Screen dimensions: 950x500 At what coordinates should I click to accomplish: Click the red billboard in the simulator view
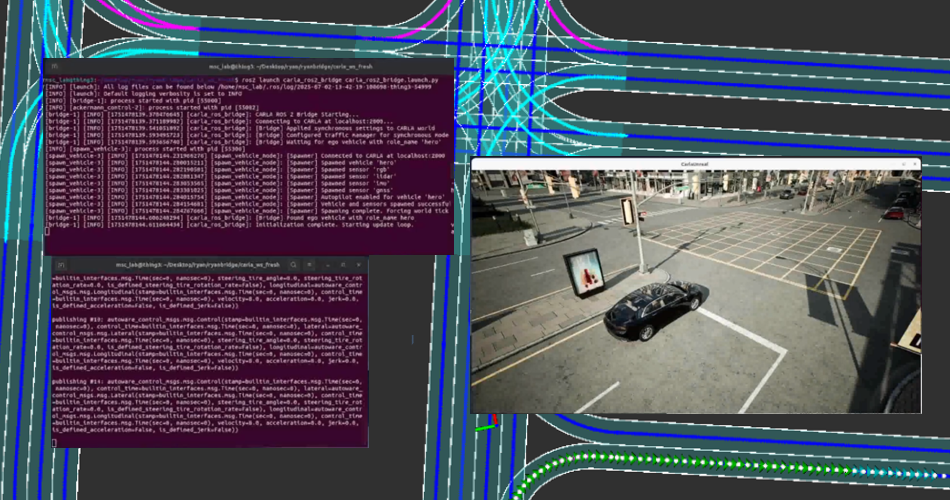point(582,270)
